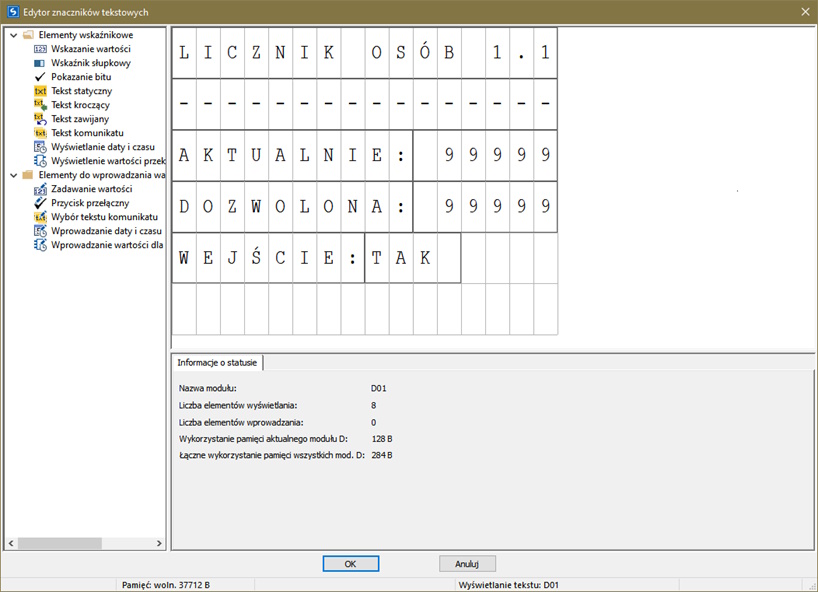Pick the Przycisk przełączny icon
This screenshot has width=818, height=592.
click(x=40, y=202)
